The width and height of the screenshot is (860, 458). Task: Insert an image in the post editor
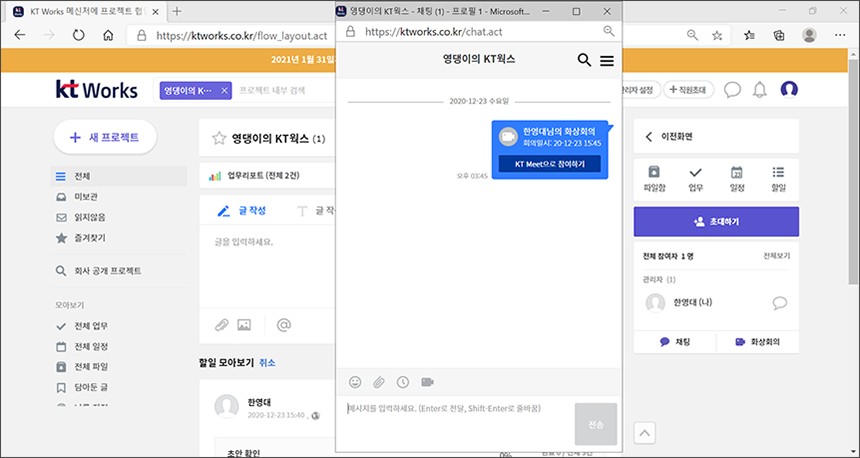coord(244,325)
